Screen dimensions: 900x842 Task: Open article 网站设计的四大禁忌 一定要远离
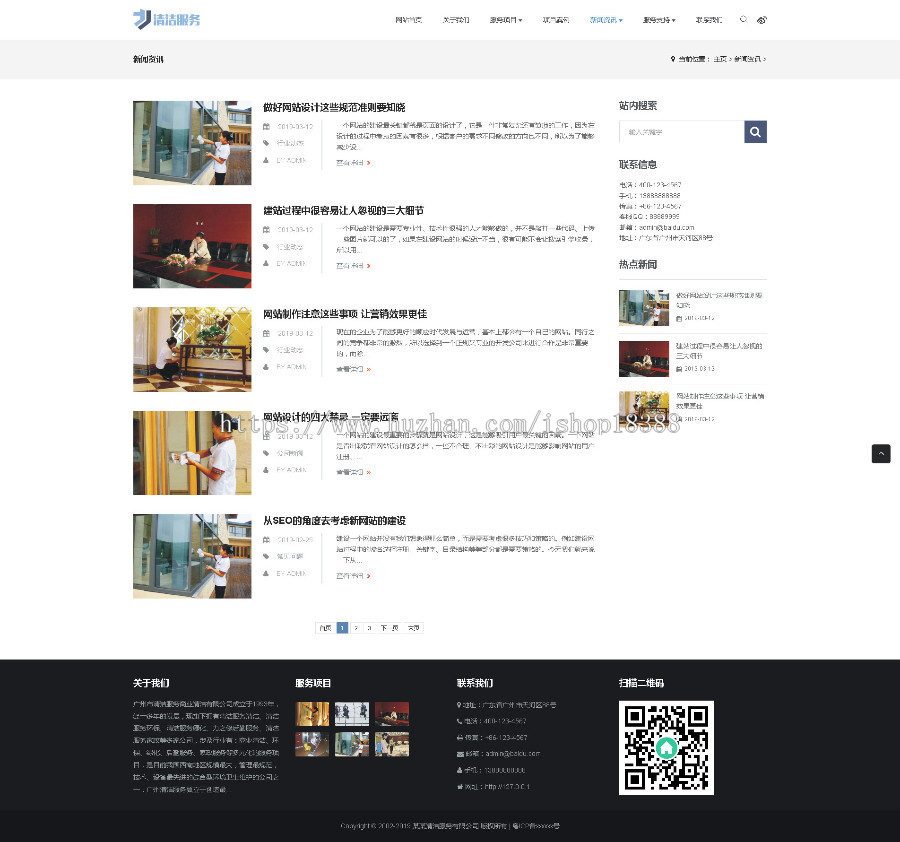tap(331, 417)
